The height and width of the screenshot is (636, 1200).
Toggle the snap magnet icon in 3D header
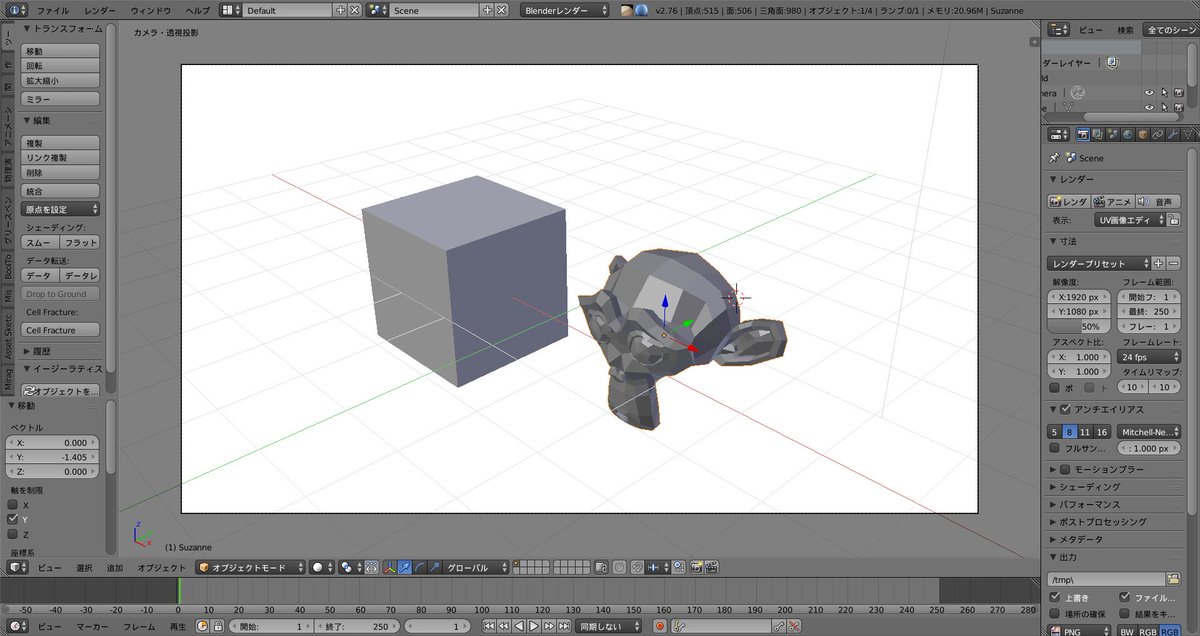pos(637,567)
